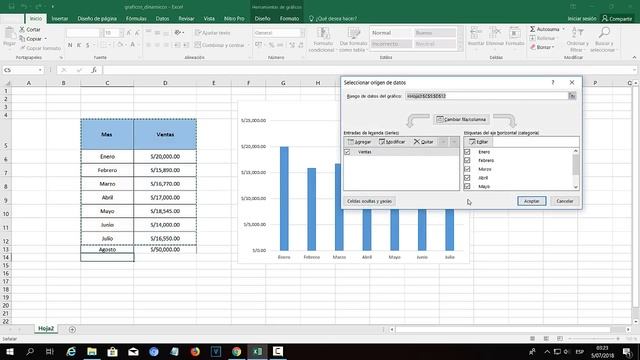
Task: Open the Datos ribbon tab
Action: (x=162, y=18)
